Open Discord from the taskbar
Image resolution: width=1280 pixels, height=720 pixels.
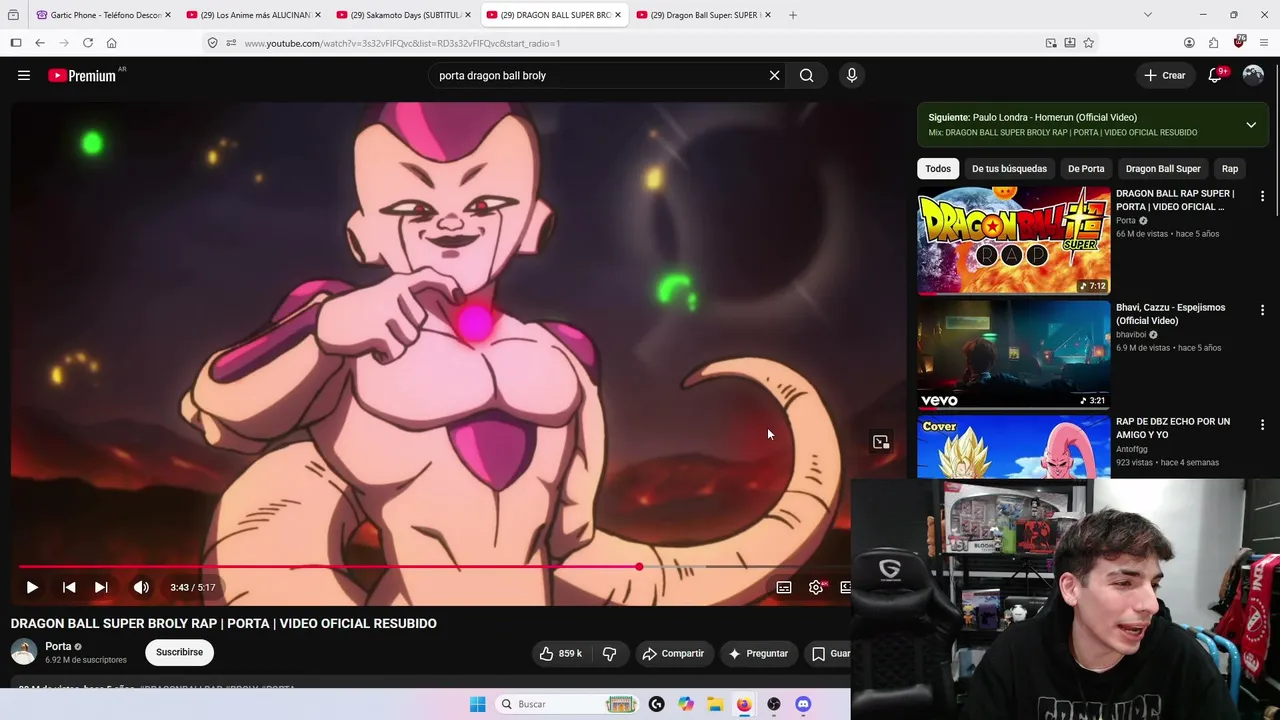pyautogui.click(x=803, y=704)
